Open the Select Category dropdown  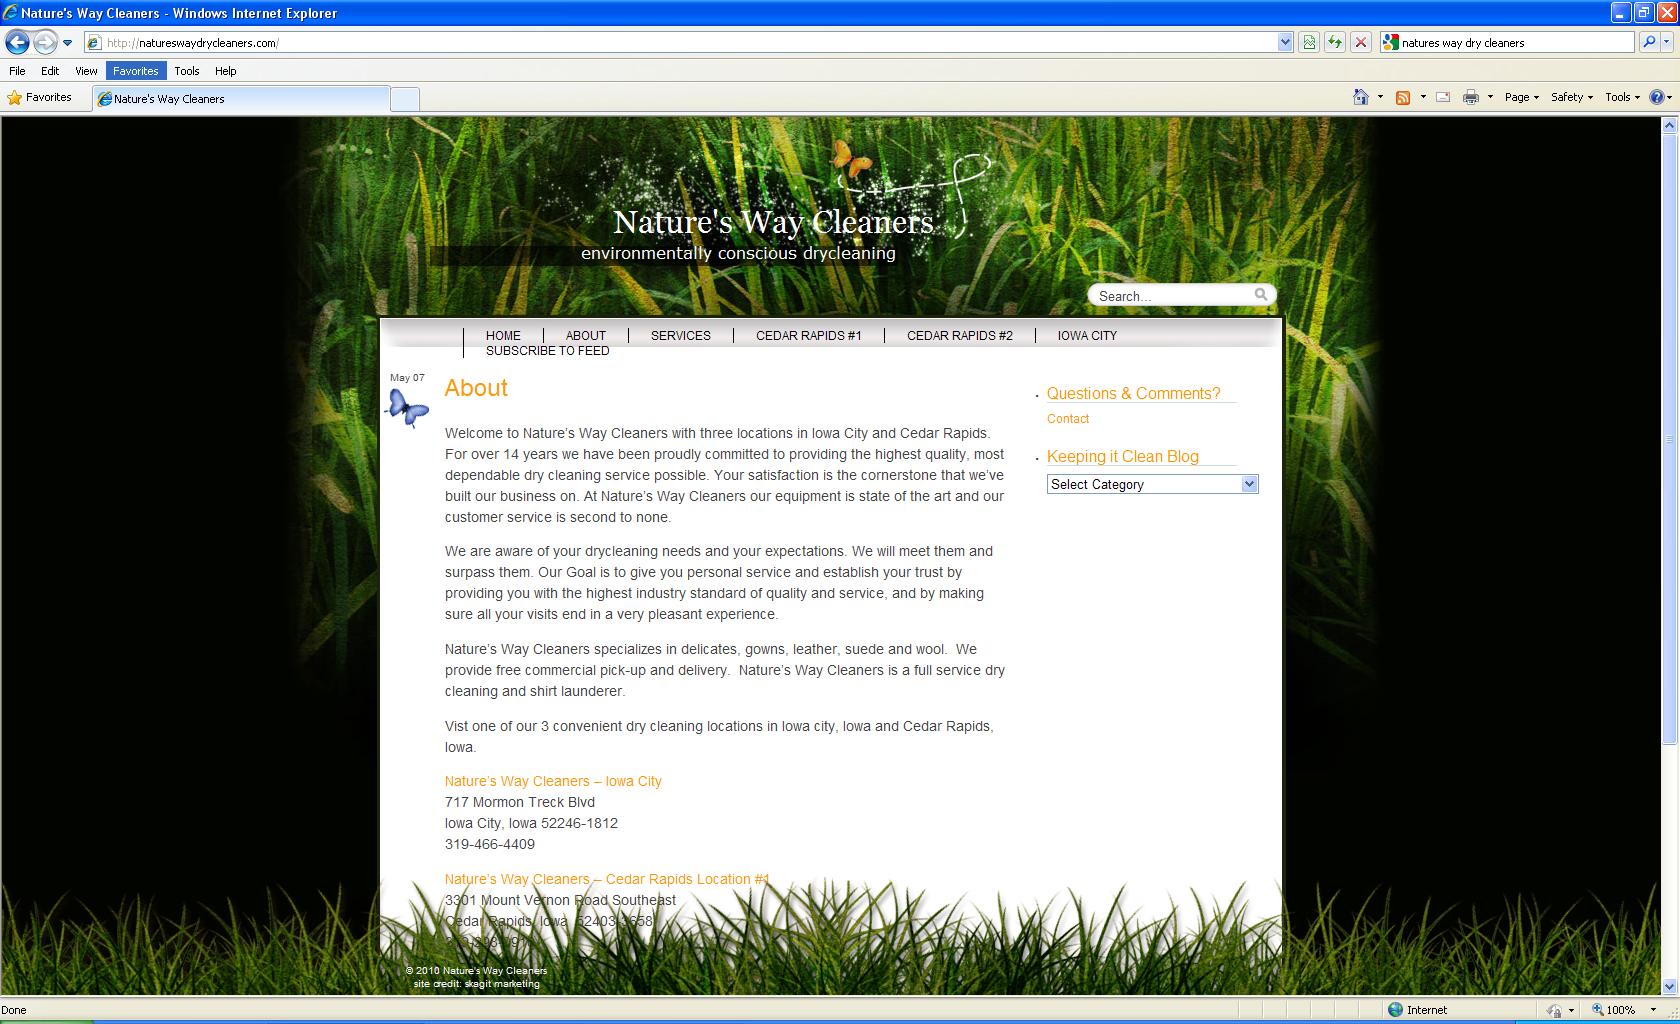pos(1152,484)
